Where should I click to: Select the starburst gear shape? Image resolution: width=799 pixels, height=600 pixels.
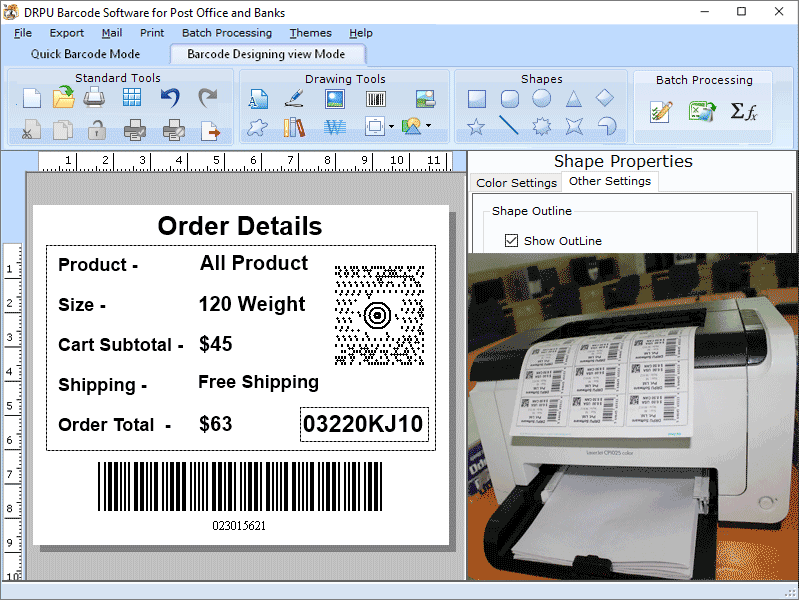[542, 126]
